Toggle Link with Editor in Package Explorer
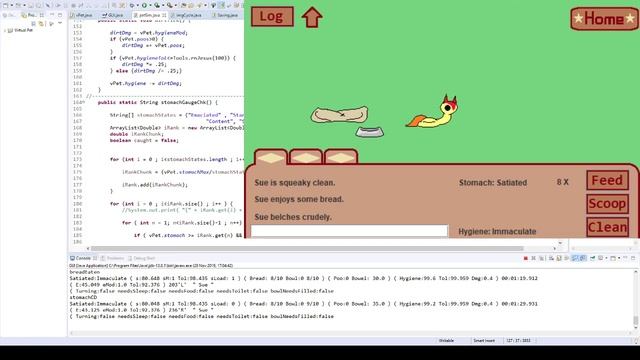640x360 pixels. 41,24
